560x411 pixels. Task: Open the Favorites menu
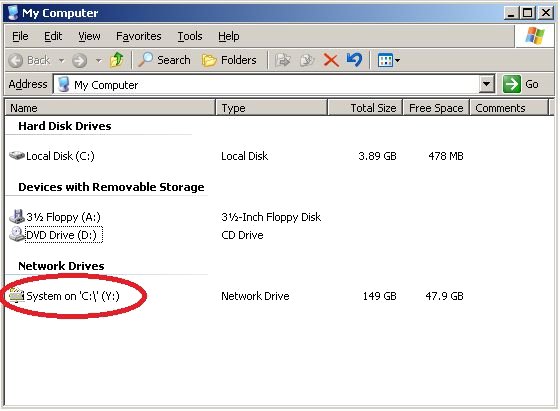tap(139, 36)
